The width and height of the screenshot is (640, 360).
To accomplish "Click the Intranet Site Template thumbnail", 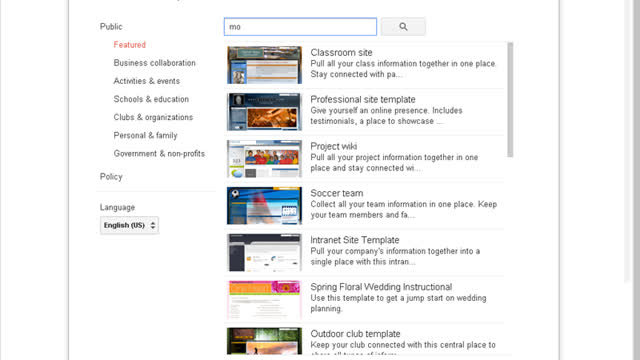I will tap(264, 253).
